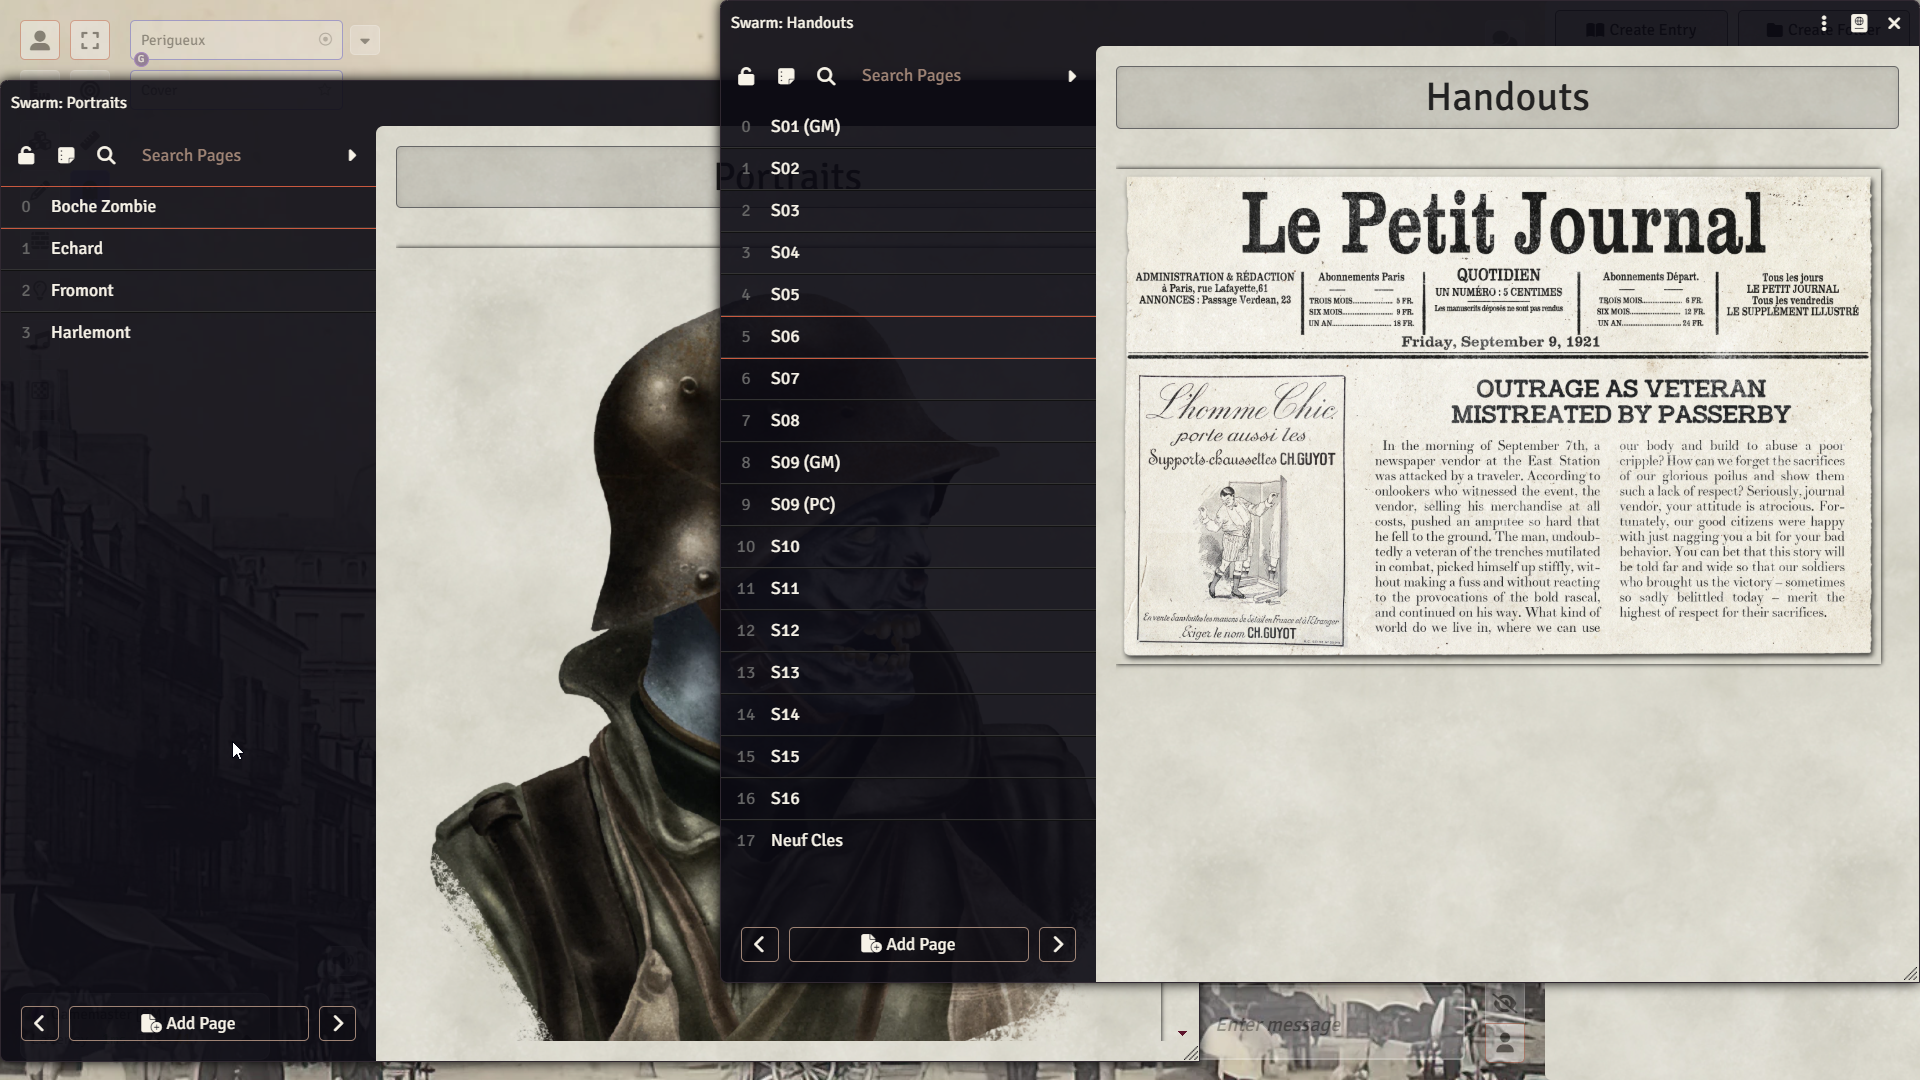The image size is (1920, 1080).
Task: Select page S06 in Handouts
Action: pos(908,337)
